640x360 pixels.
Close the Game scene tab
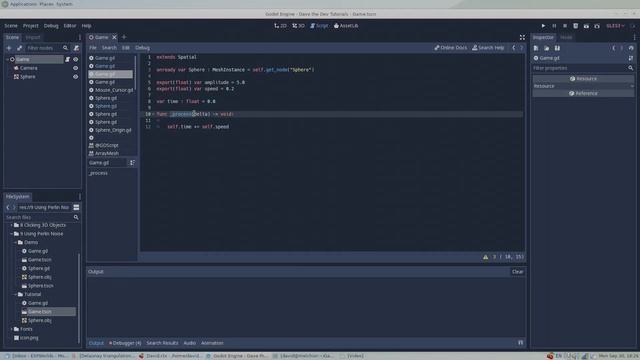pos(114,37)
